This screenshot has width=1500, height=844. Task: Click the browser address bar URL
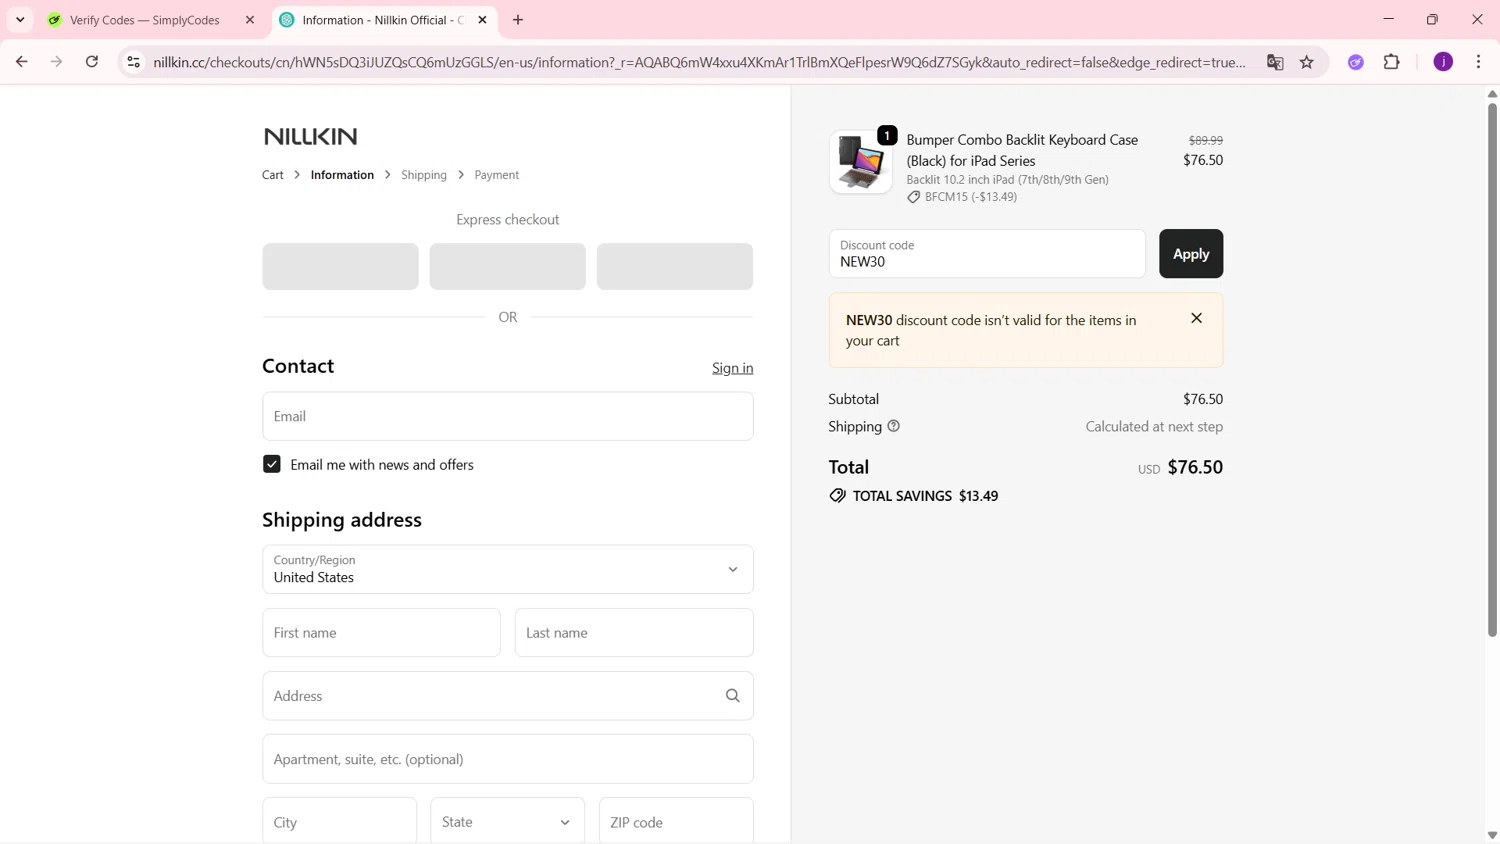coord(700,62)
